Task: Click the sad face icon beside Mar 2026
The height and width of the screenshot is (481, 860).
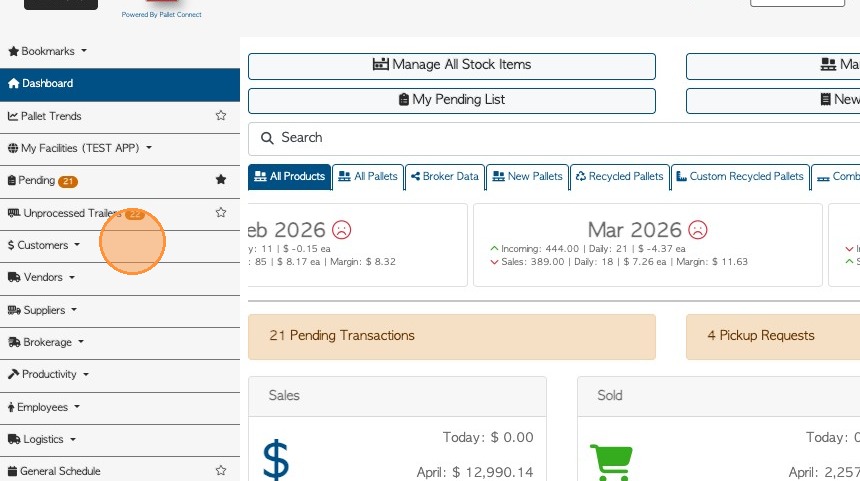Action: point(698,230)
